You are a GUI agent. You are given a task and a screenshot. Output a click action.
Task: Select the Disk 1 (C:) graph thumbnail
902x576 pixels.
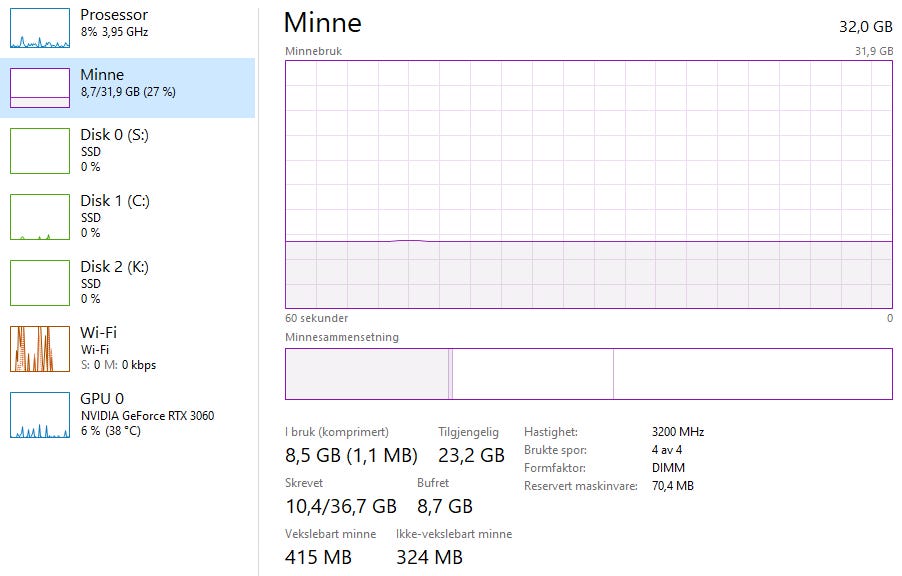(40, 216)
